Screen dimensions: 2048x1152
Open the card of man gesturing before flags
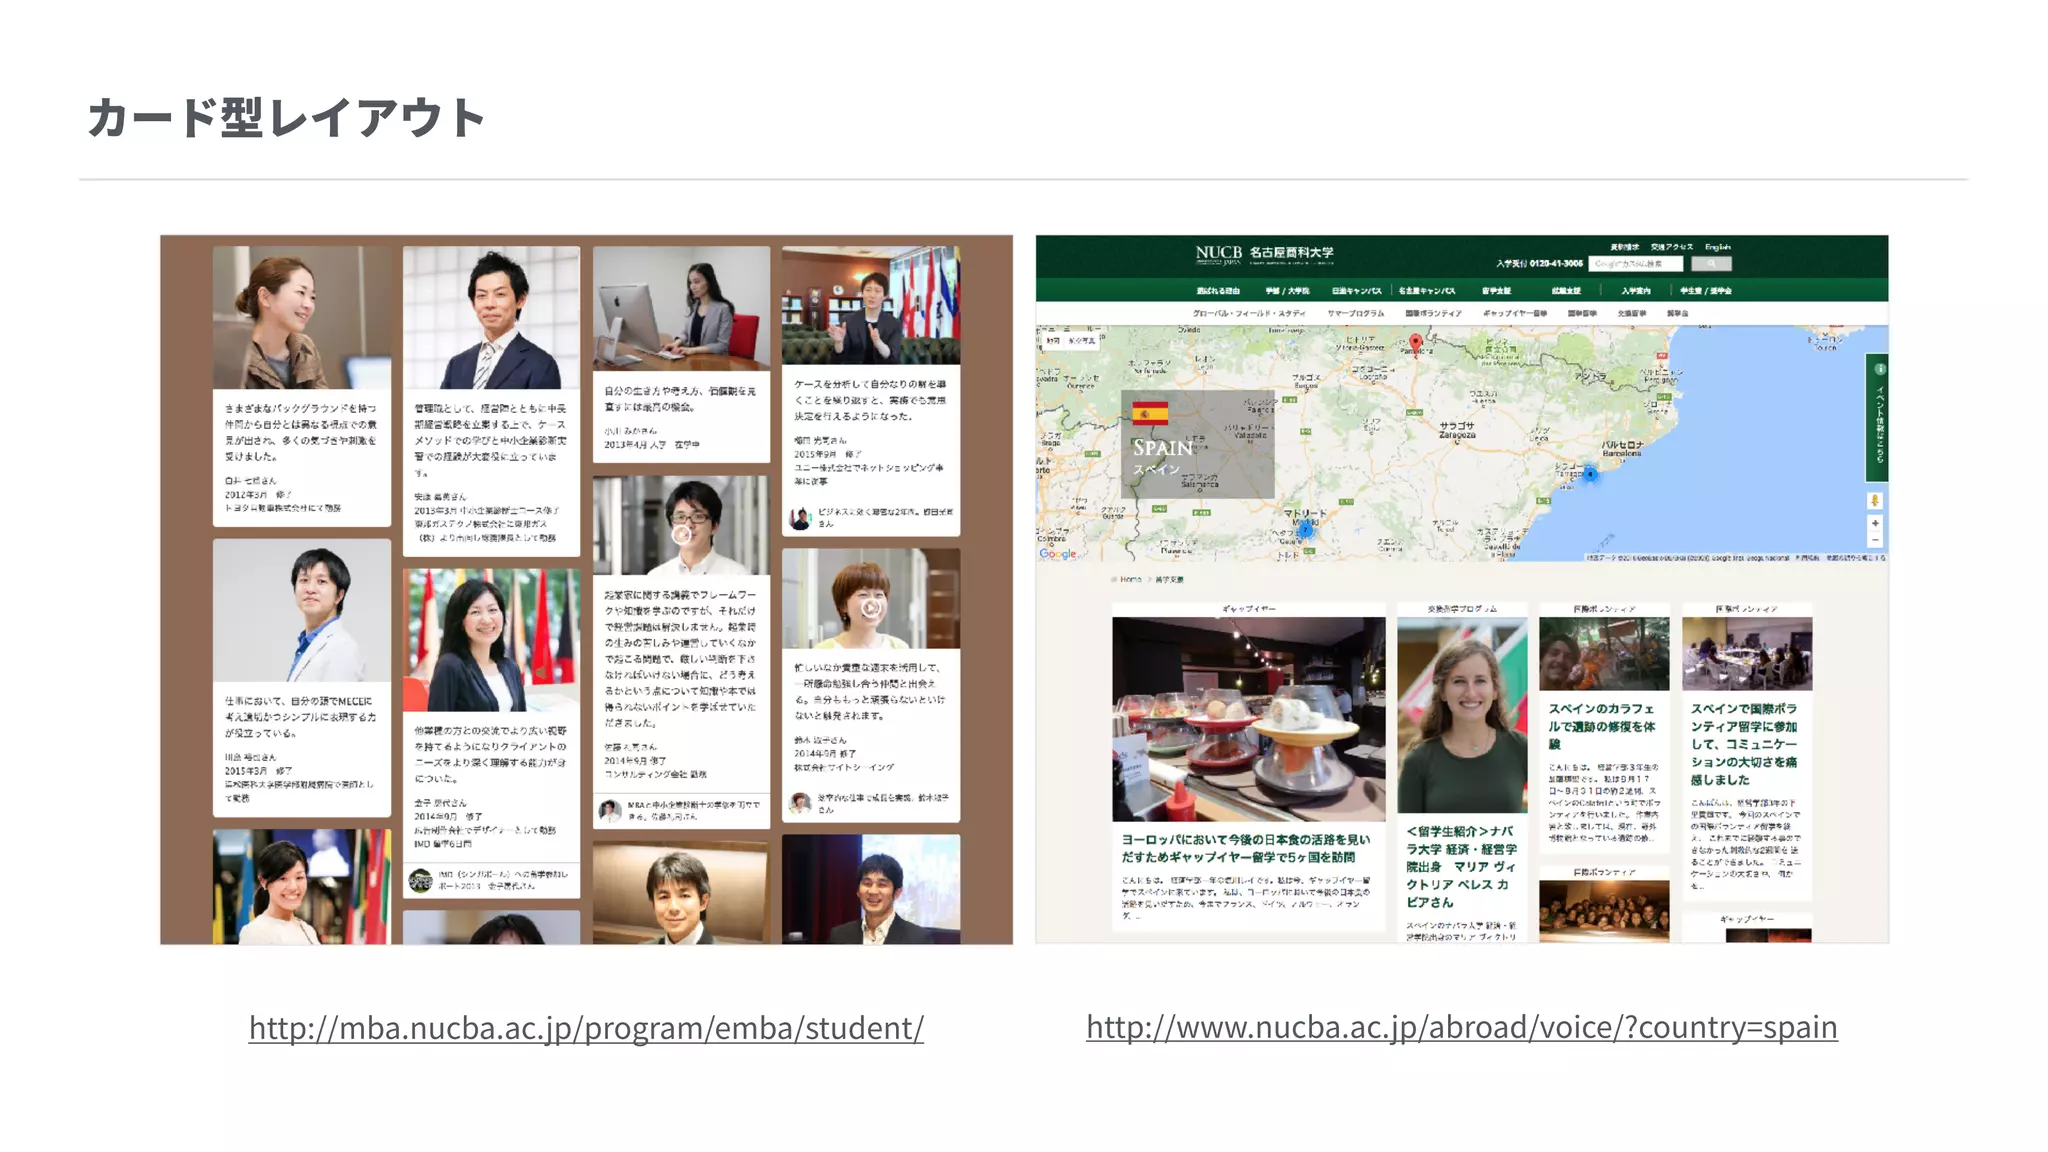(870, 390)
